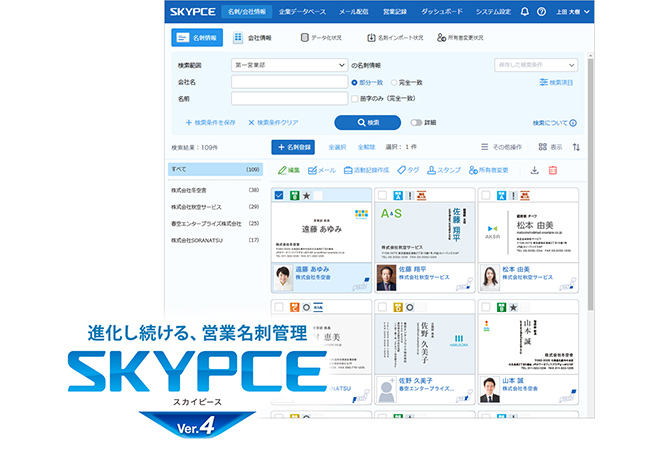
Task: Filter by 株式会社SORANATSU row
Action: pyautogui.click(x=215, y=240)
